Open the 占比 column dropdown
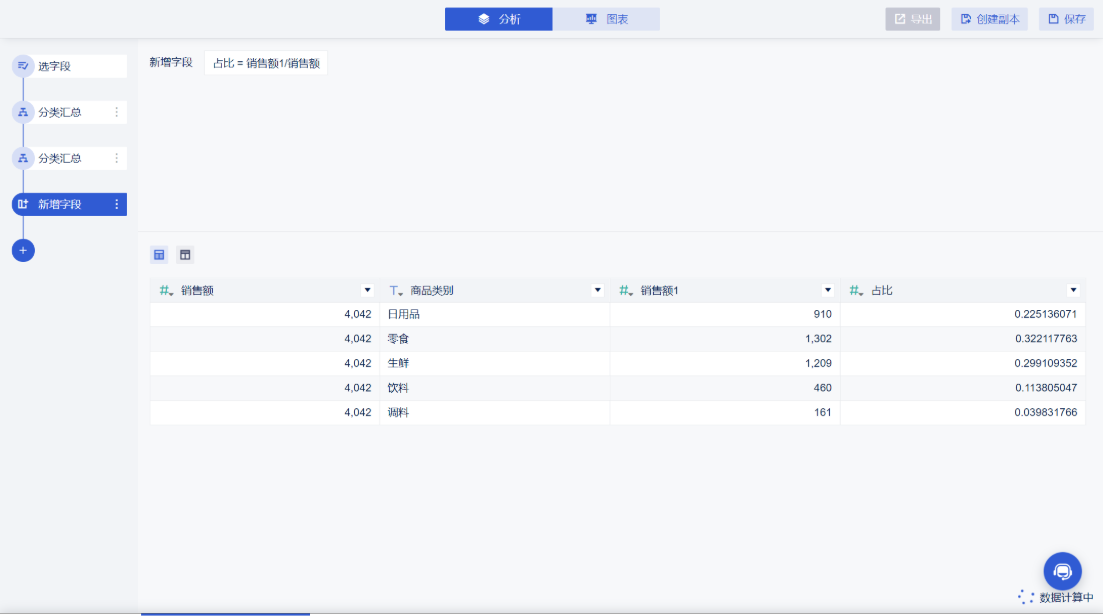Screen dimensions: 1103x616 click(1073, 290)
